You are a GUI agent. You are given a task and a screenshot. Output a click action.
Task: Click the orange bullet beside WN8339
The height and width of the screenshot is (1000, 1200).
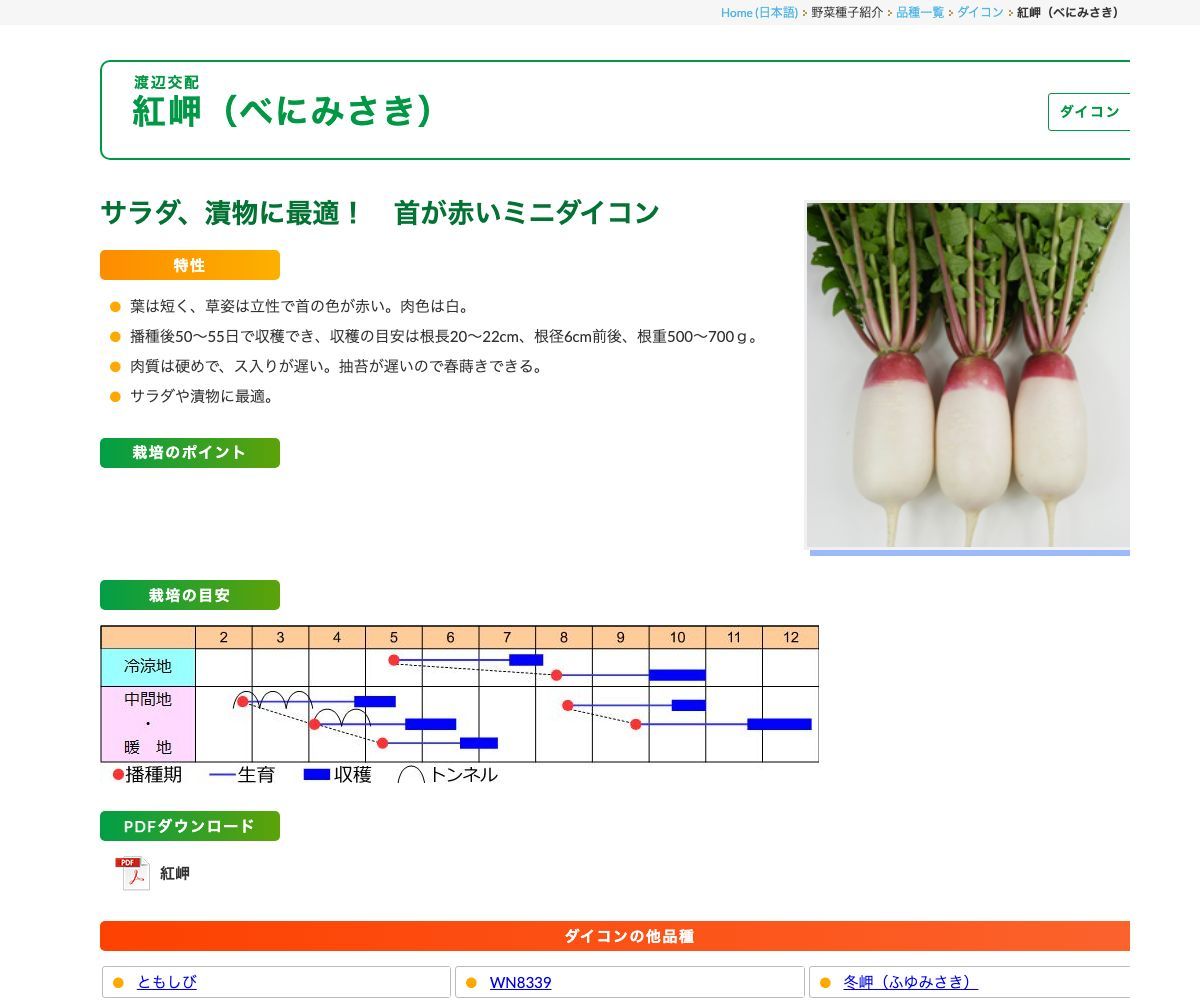[x=471, y=983]
